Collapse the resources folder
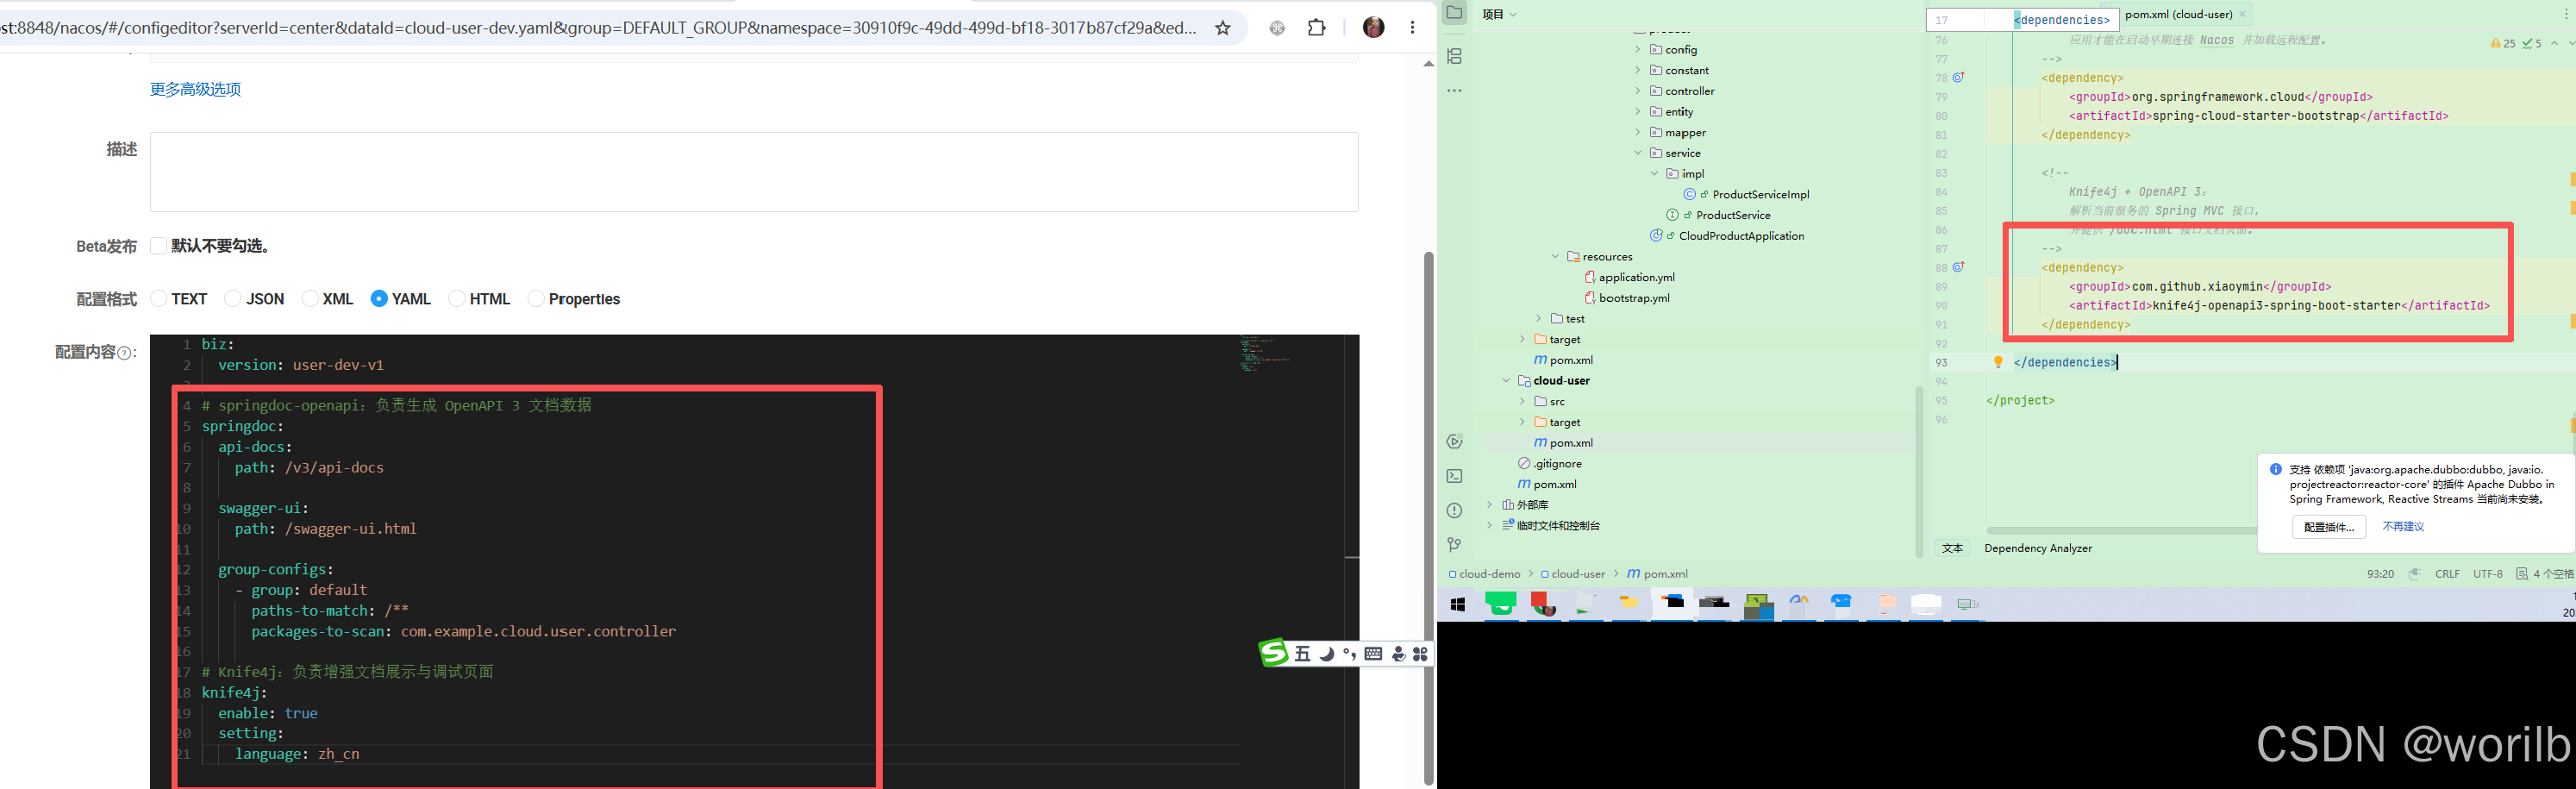 1555,257
